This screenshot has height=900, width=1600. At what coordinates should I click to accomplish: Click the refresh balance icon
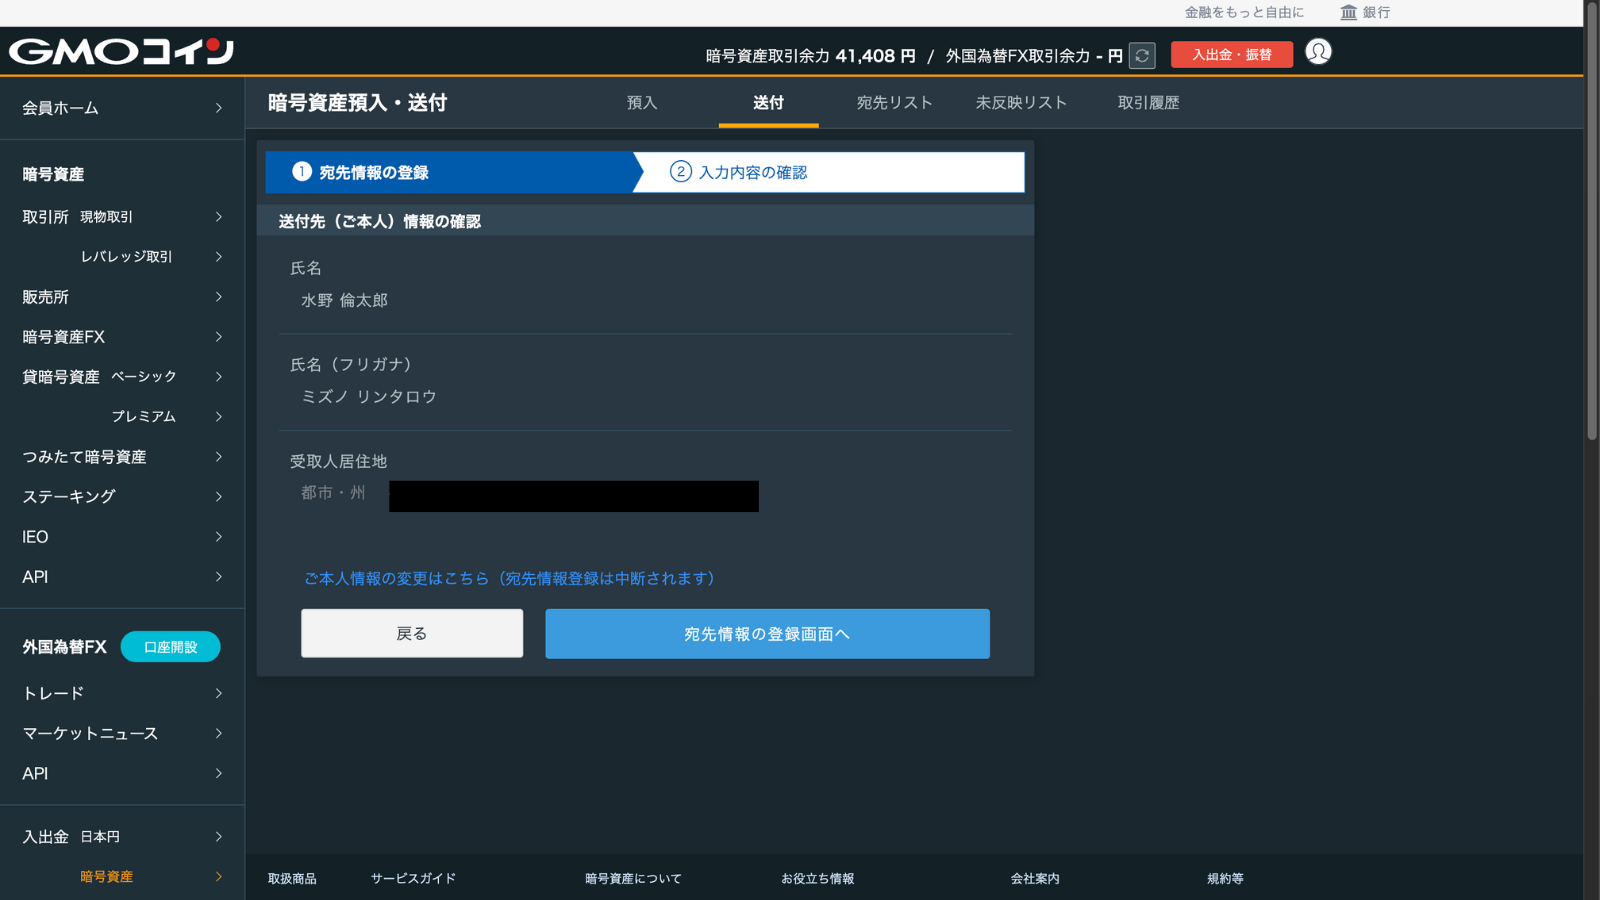click(1142, 55)
